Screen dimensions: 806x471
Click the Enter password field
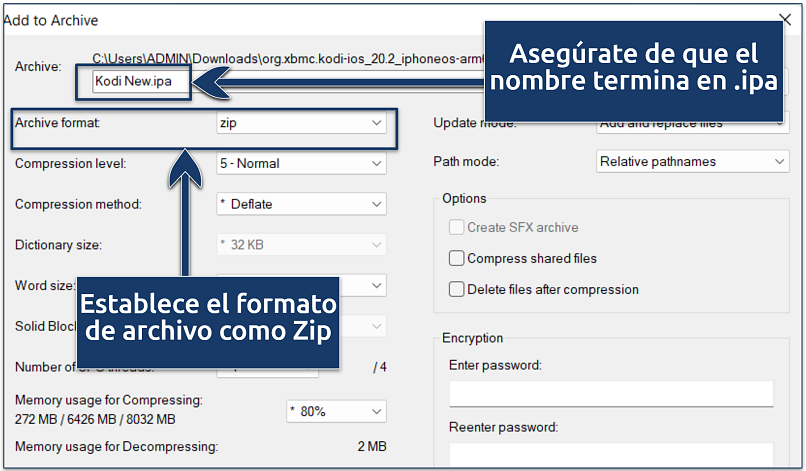tap(611, 394)
